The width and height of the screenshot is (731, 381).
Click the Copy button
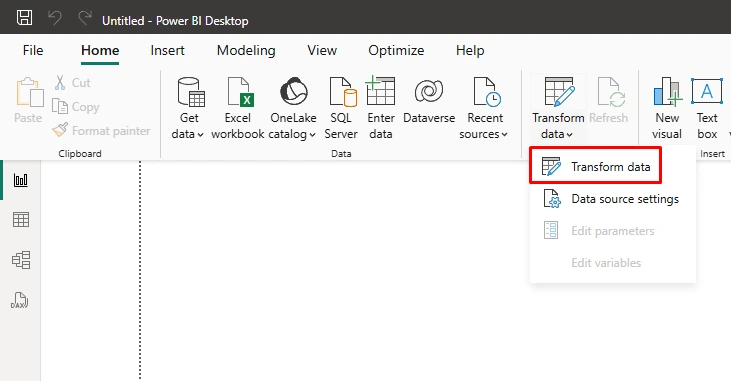76,107
